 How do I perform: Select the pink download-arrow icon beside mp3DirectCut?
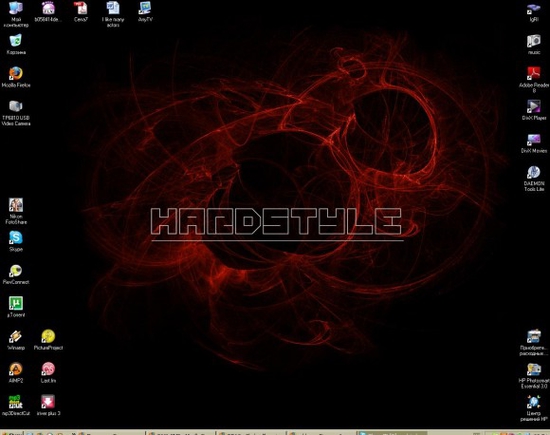coord(48,406)
